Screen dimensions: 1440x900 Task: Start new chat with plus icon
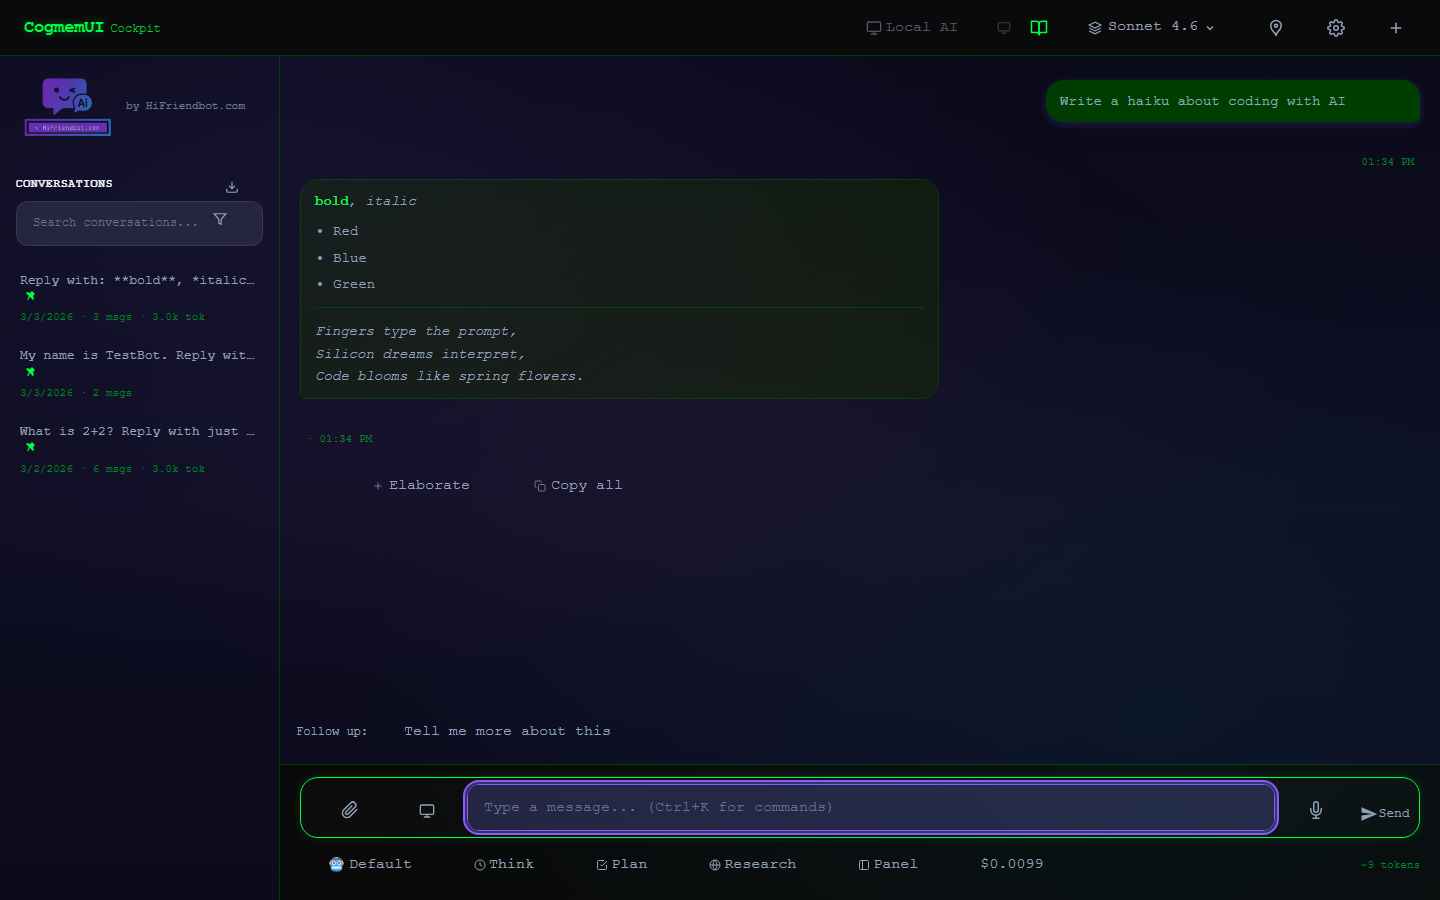tap(1396, 28)
